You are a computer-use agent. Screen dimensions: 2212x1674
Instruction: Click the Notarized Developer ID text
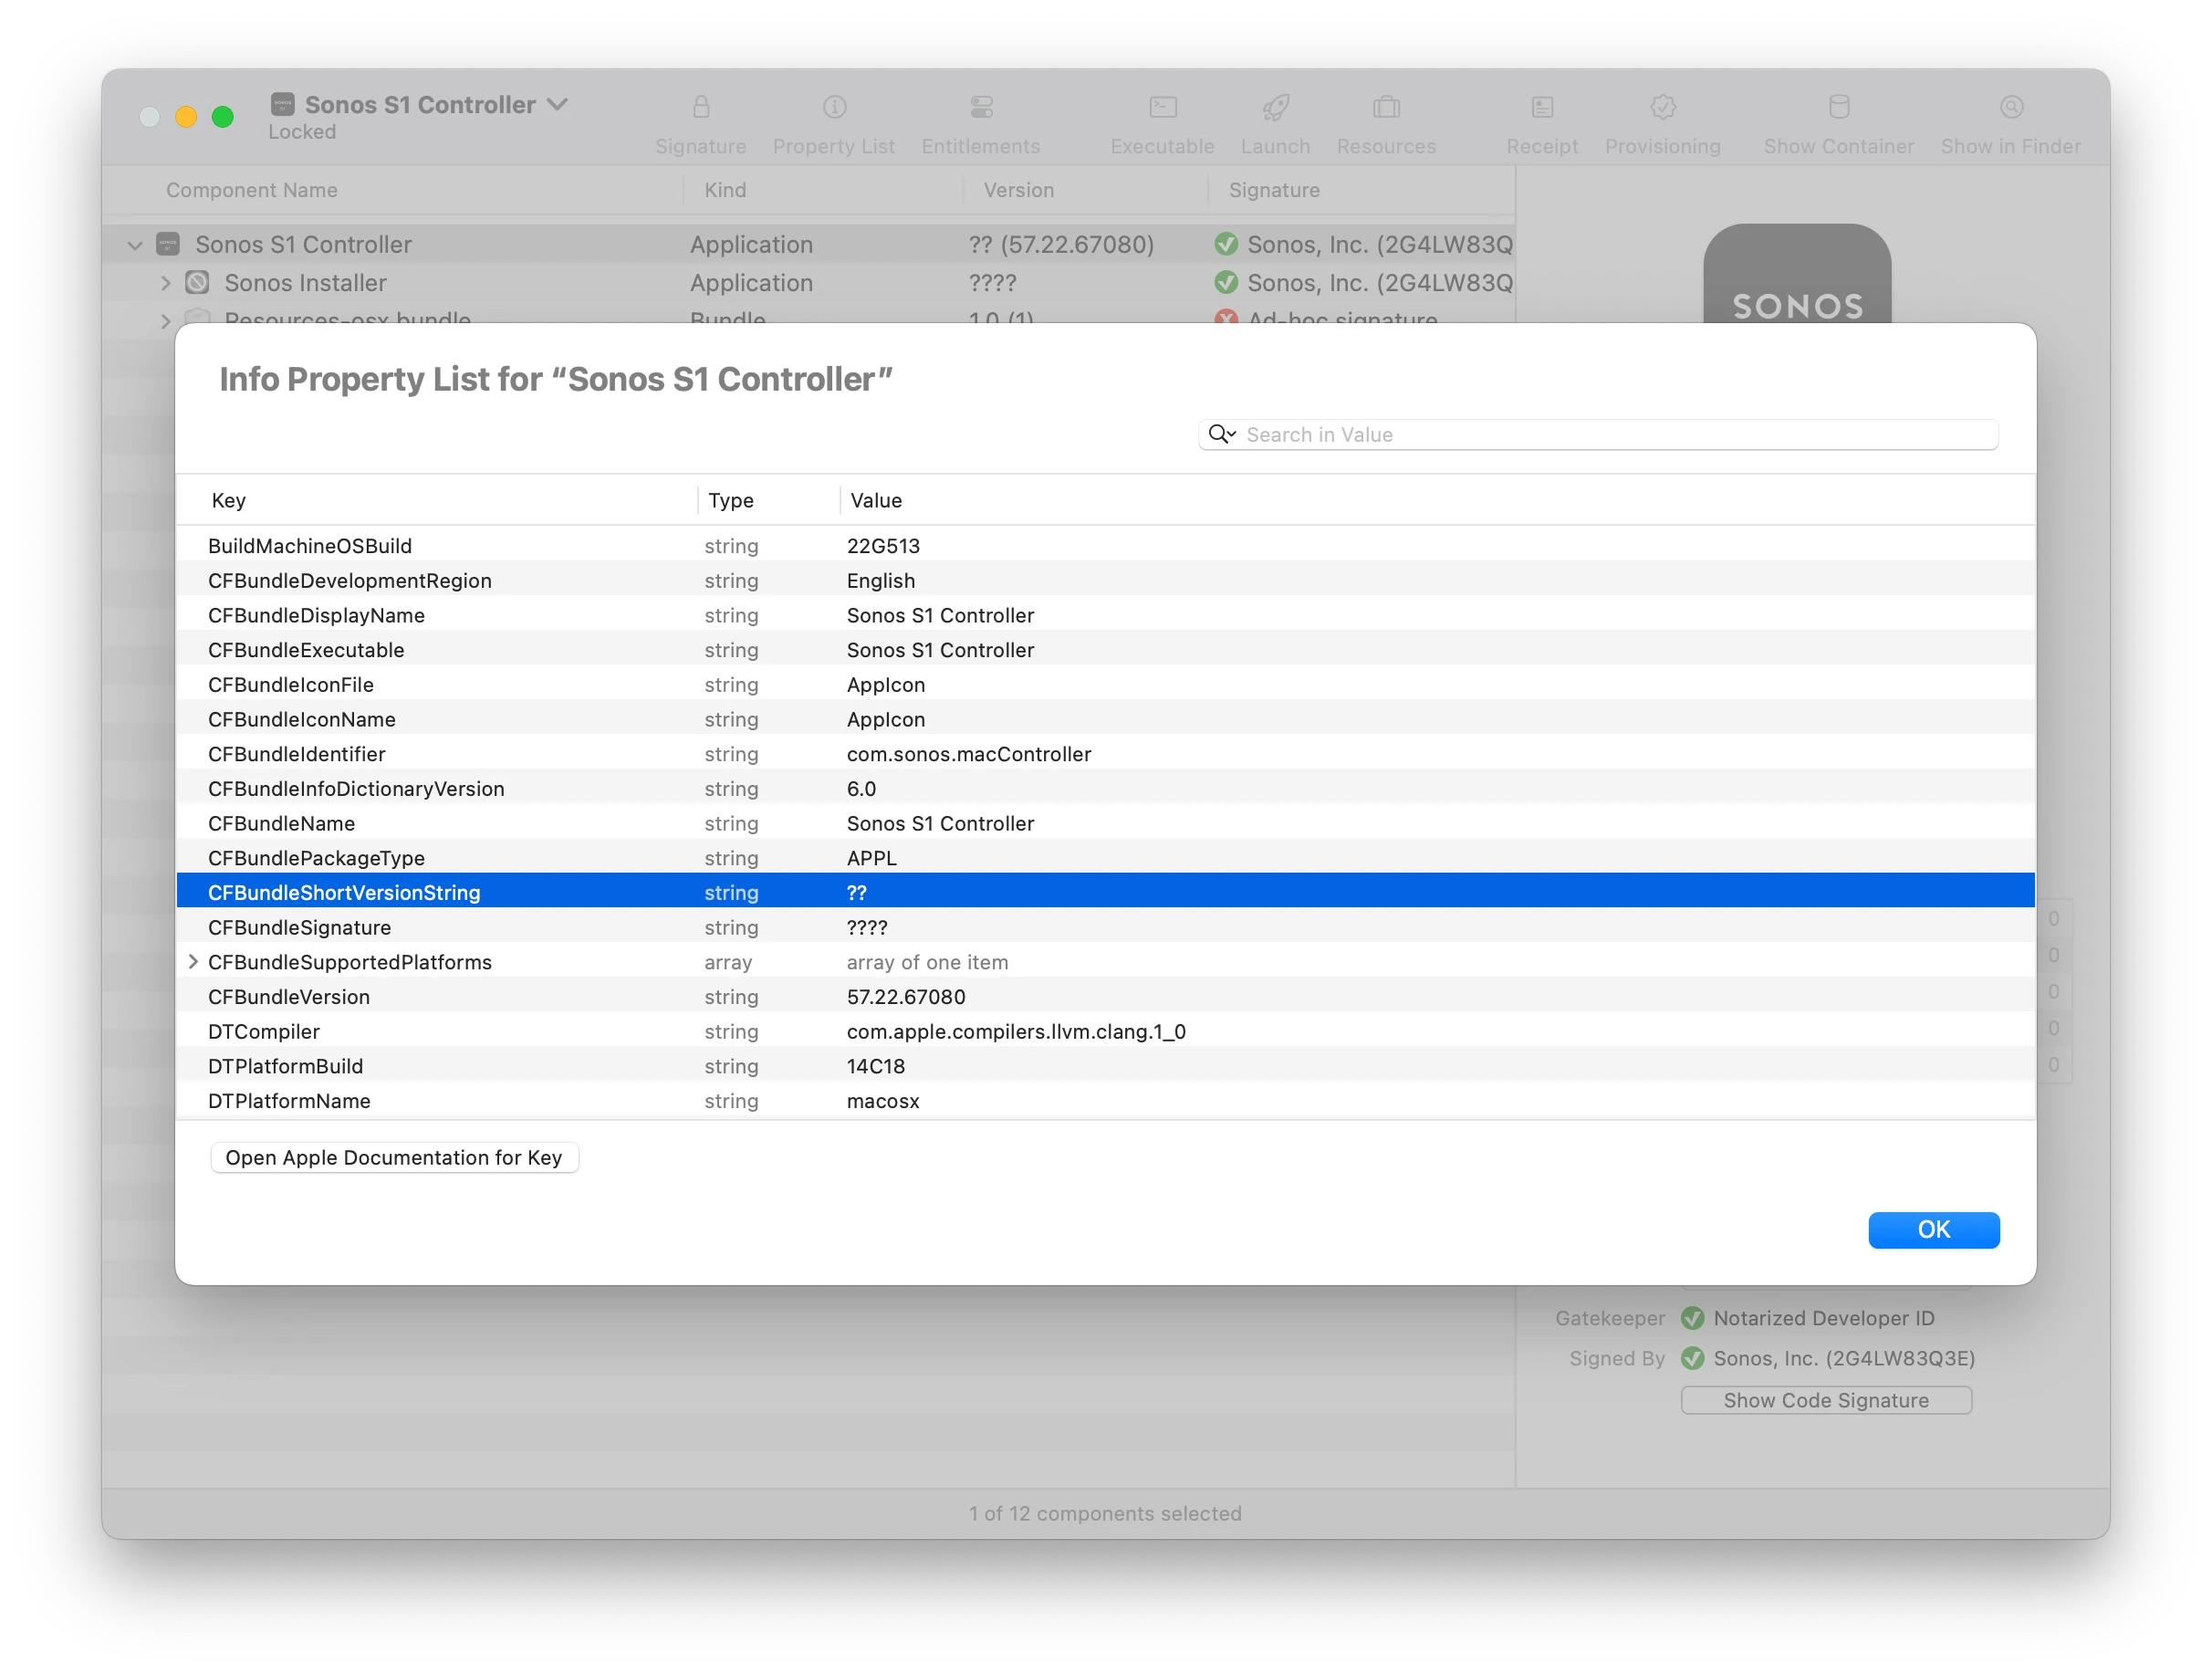coord(1824,1318)
